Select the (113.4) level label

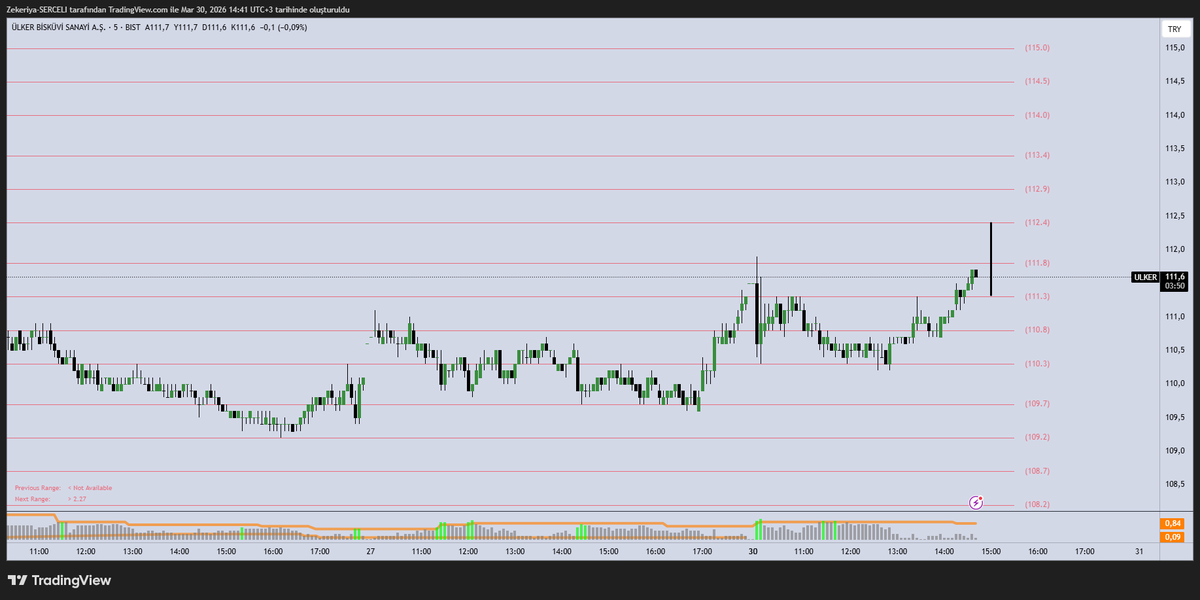(x=1037, y=155)
